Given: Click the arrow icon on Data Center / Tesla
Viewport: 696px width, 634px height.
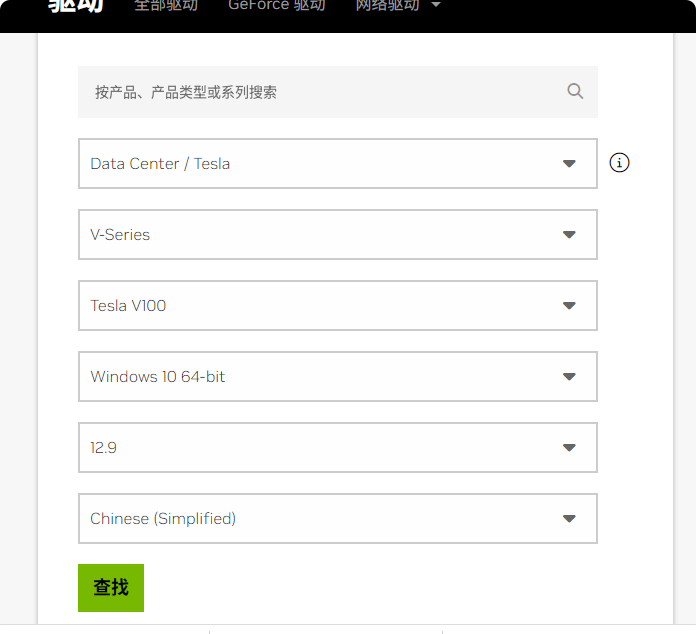Looking at the screenshot, I should (x=569, y=164).
